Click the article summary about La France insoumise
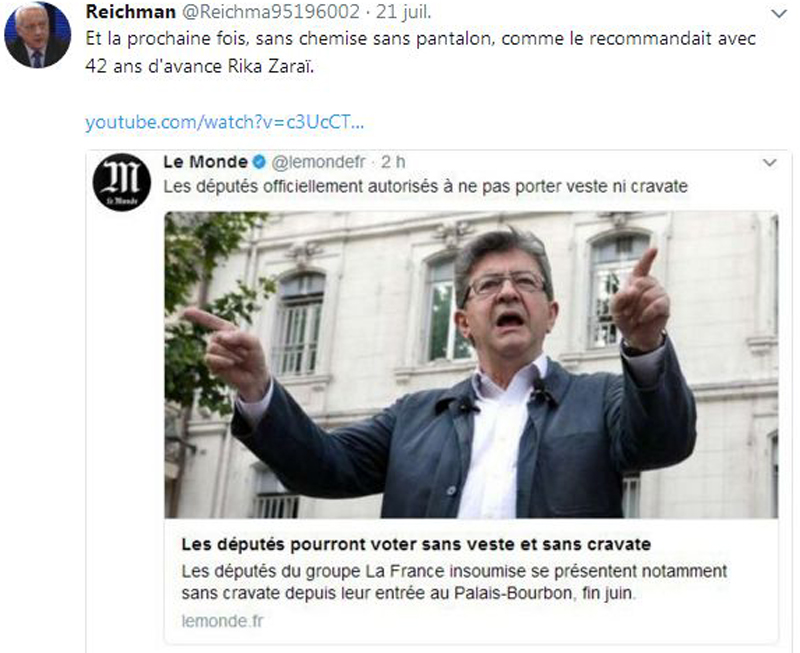This screenshot has height=653, width=800. point(454,582)
